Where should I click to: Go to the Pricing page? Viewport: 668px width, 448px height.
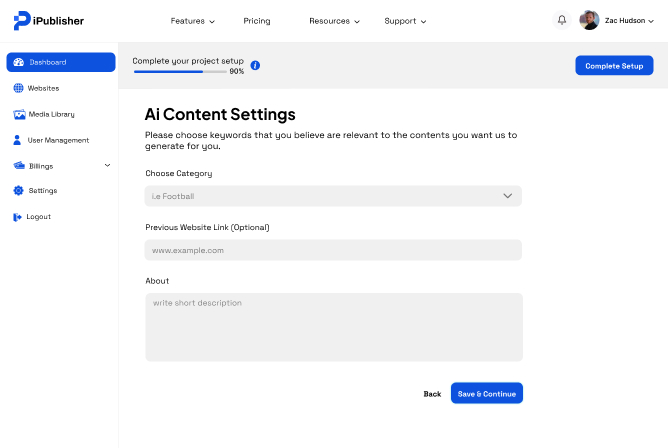pos(256,21)
